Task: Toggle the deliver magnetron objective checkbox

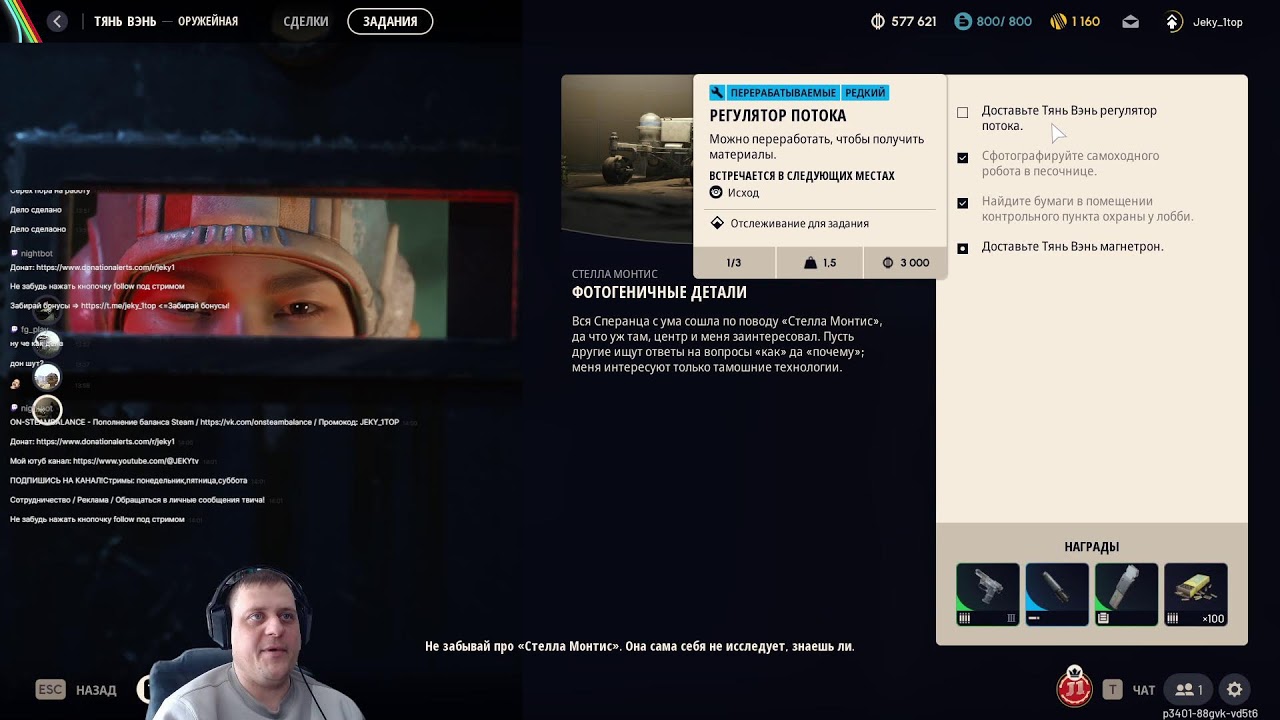Action: pyautogui.click(x=963, y=248)
